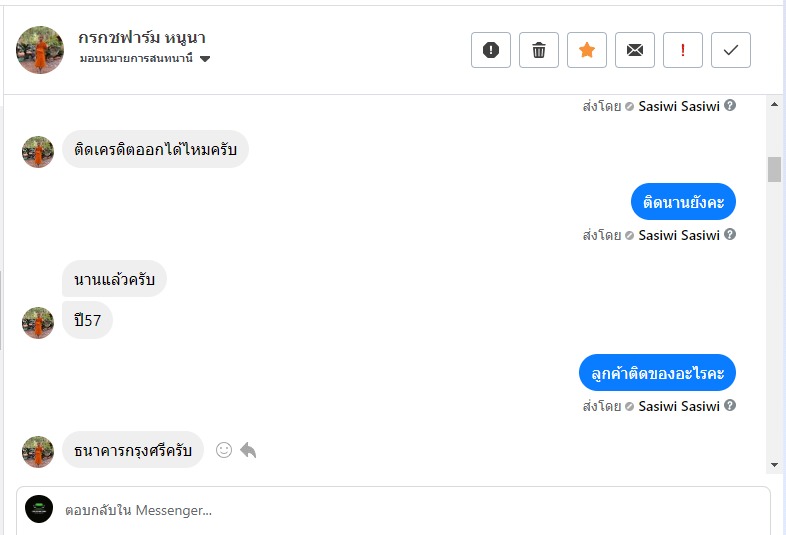Mark conversation unread with envelope icon

(x=635, y=50)
